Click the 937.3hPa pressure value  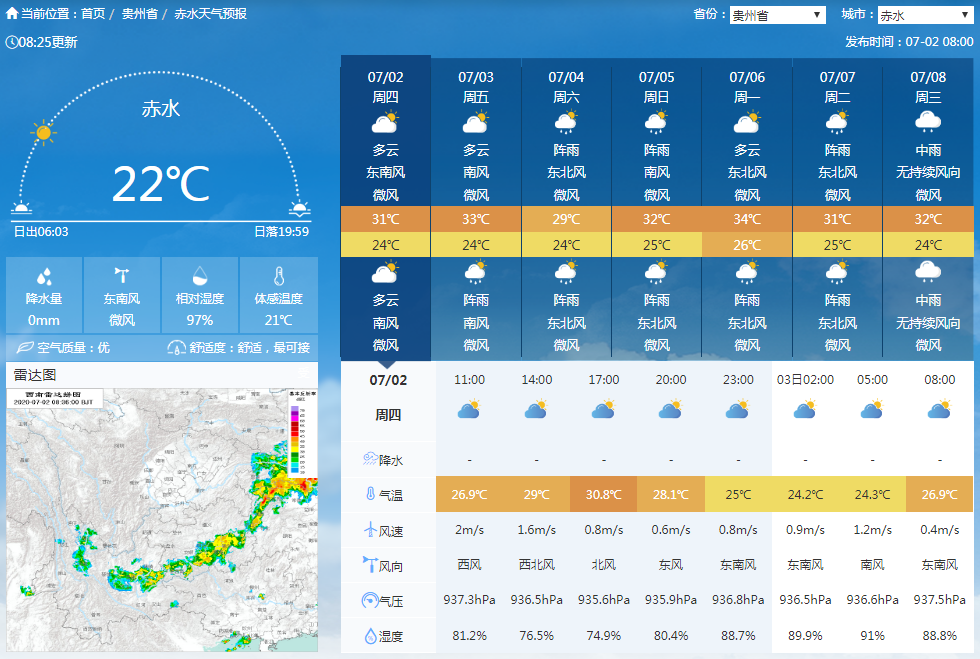click(469, 600)
